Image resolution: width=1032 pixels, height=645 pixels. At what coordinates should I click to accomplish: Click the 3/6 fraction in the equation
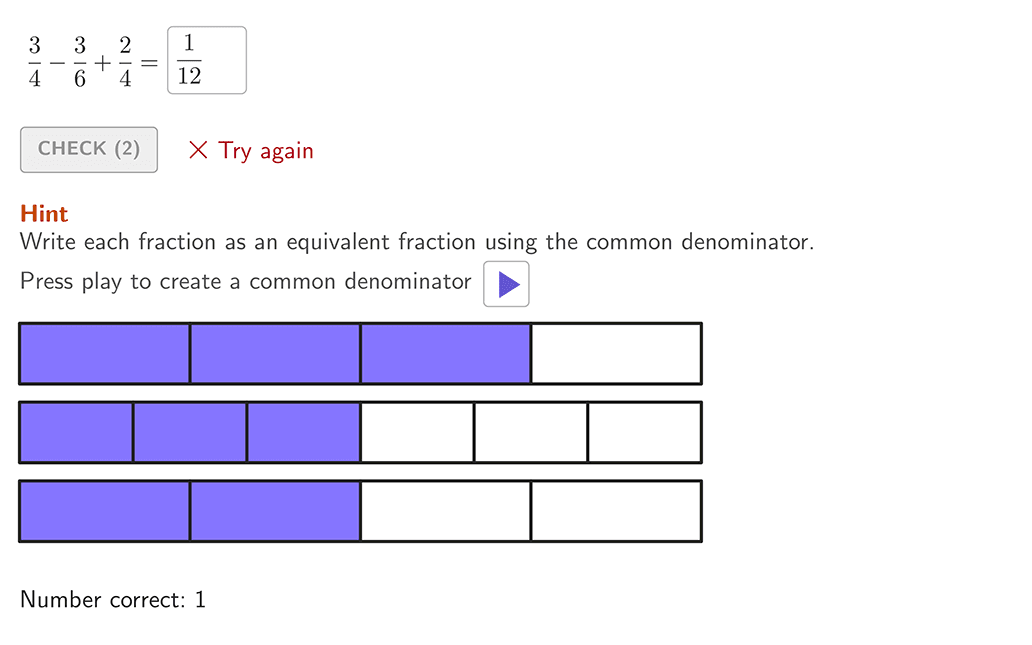click(x=80, y=62)
